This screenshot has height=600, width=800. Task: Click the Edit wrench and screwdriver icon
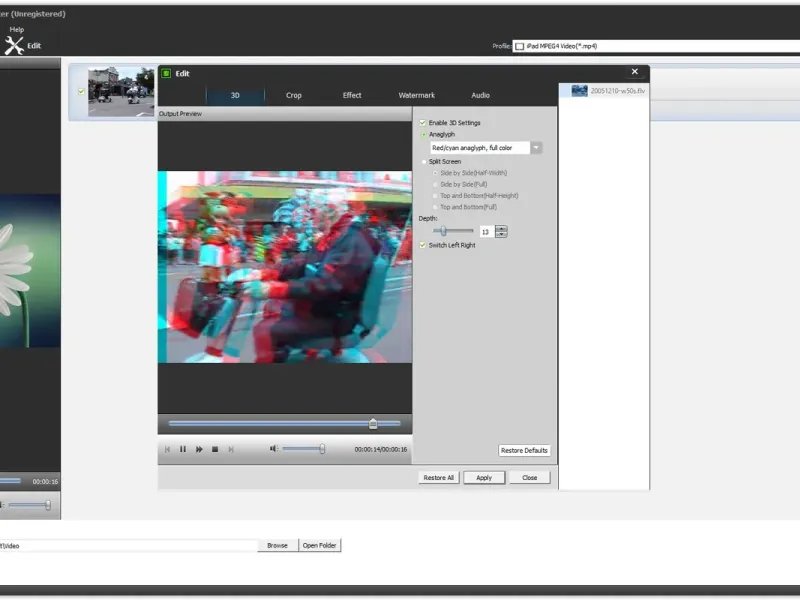14,45
